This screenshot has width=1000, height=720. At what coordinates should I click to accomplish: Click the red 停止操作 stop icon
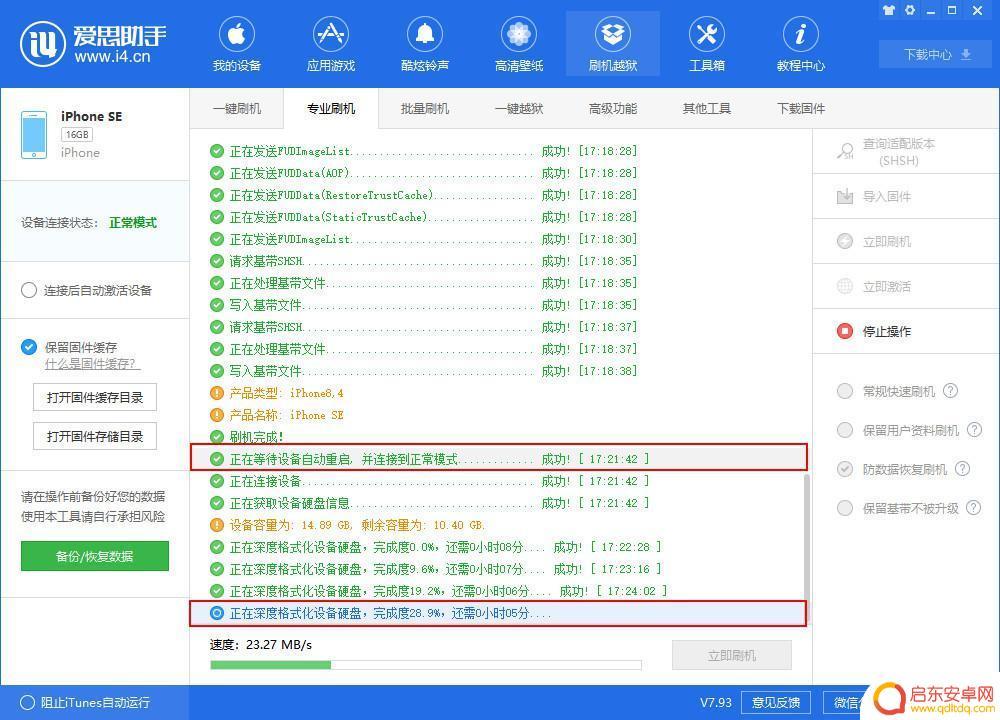click(x=845, y=331)
